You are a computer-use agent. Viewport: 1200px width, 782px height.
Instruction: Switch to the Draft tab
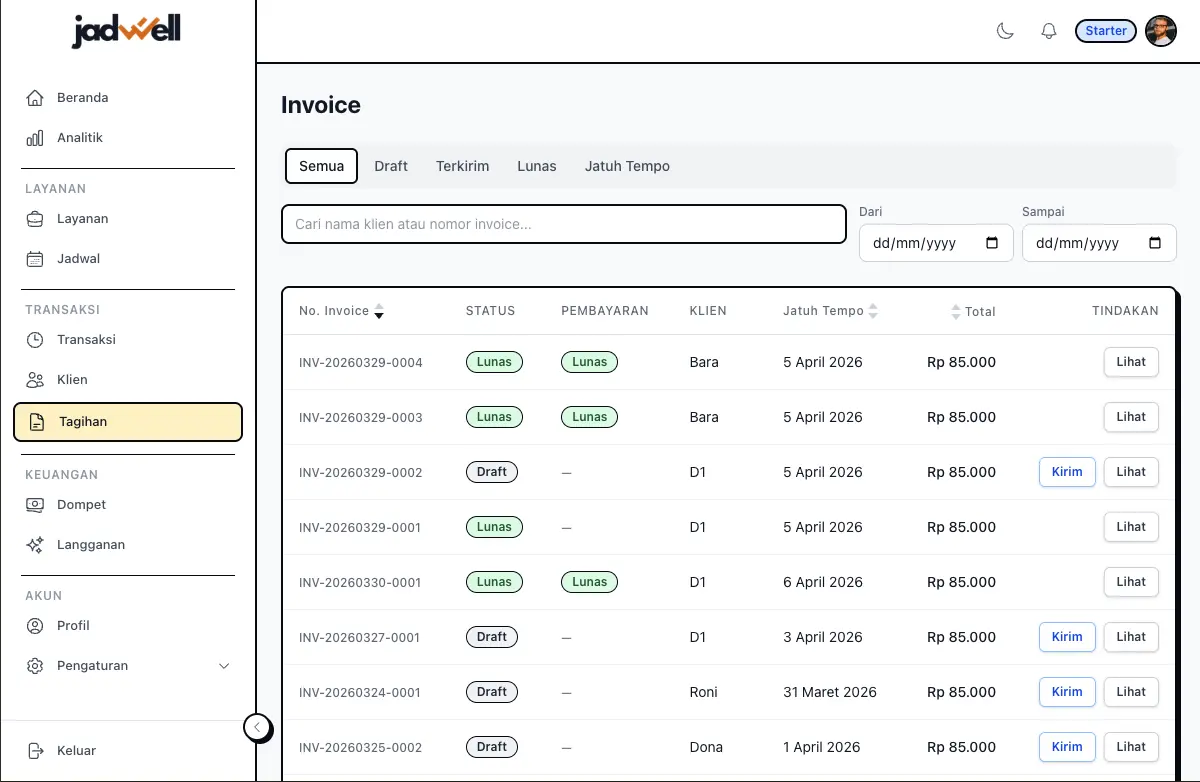pos(390,166)
